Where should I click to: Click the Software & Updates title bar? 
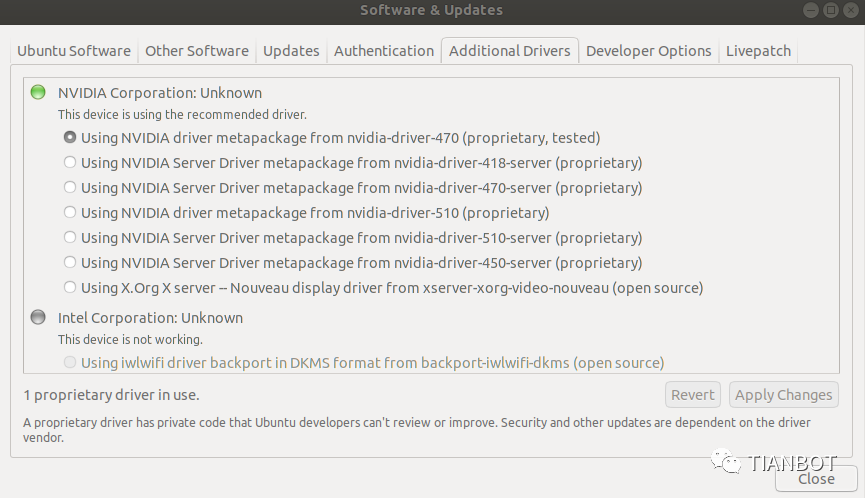click(x=431, y=10)
